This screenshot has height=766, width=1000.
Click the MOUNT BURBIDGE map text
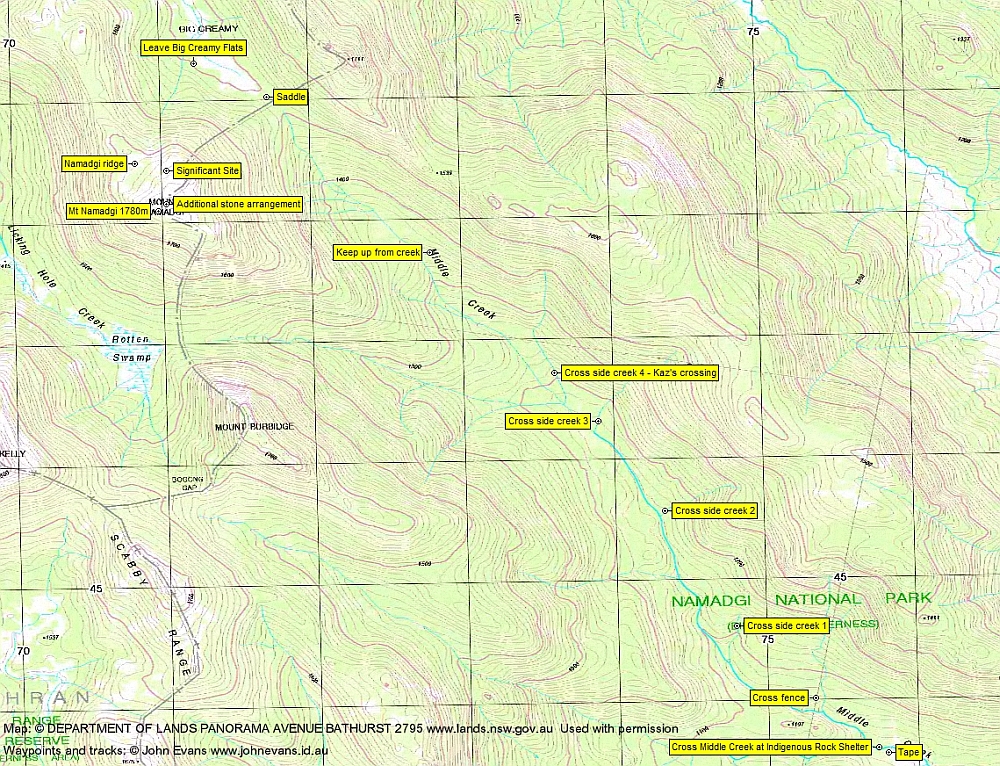pos(253,425)
